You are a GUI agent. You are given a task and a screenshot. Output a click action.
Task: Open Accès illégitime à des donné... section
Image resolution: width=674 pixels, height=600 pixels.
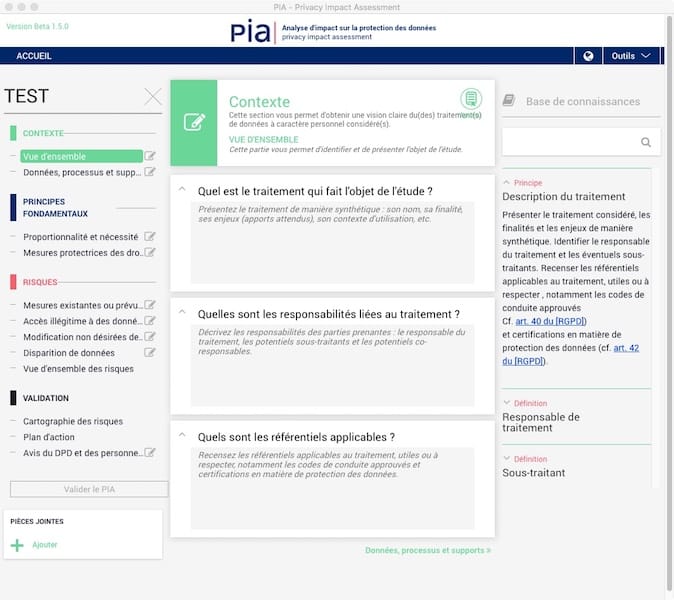point(82,321)
